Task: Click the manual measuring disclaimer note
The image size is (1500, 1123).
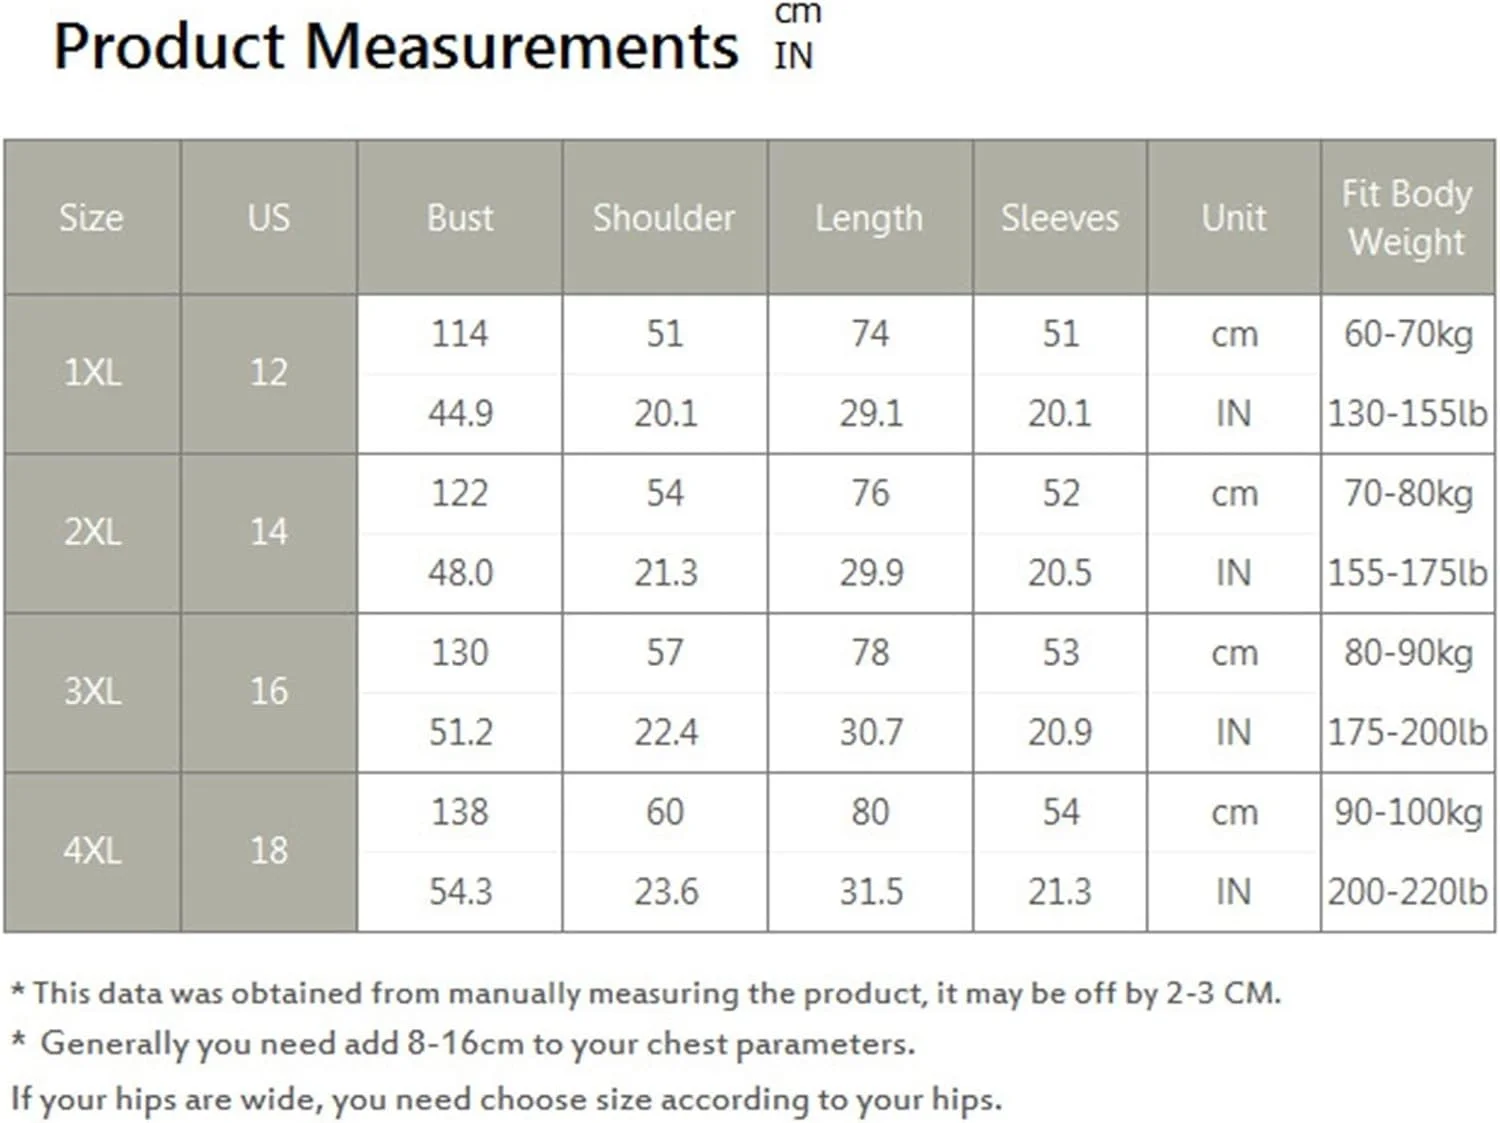Action: 645,993
